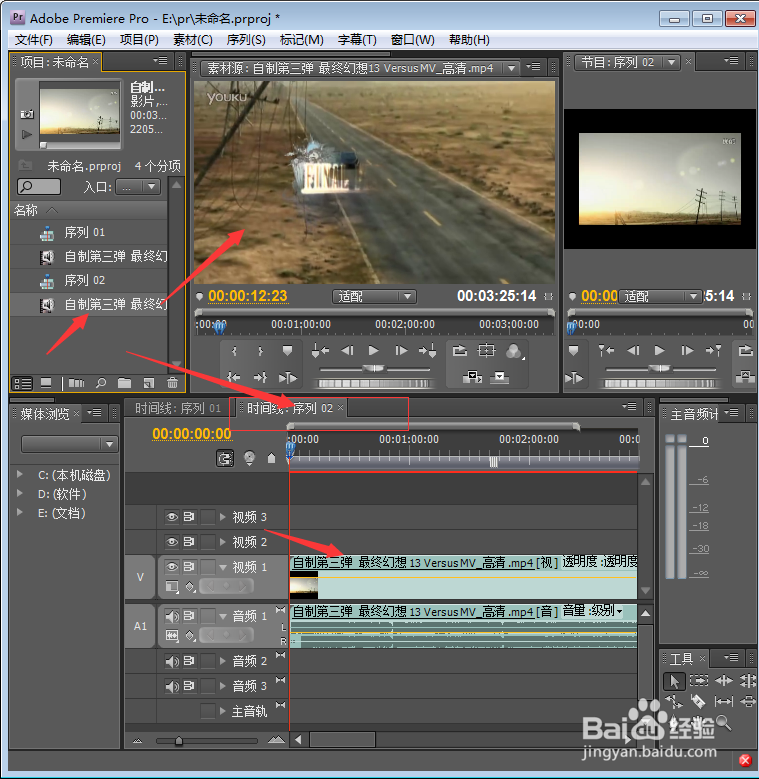
Task: Delete selected item with trash icon
Action: click(x=172, y=383)
